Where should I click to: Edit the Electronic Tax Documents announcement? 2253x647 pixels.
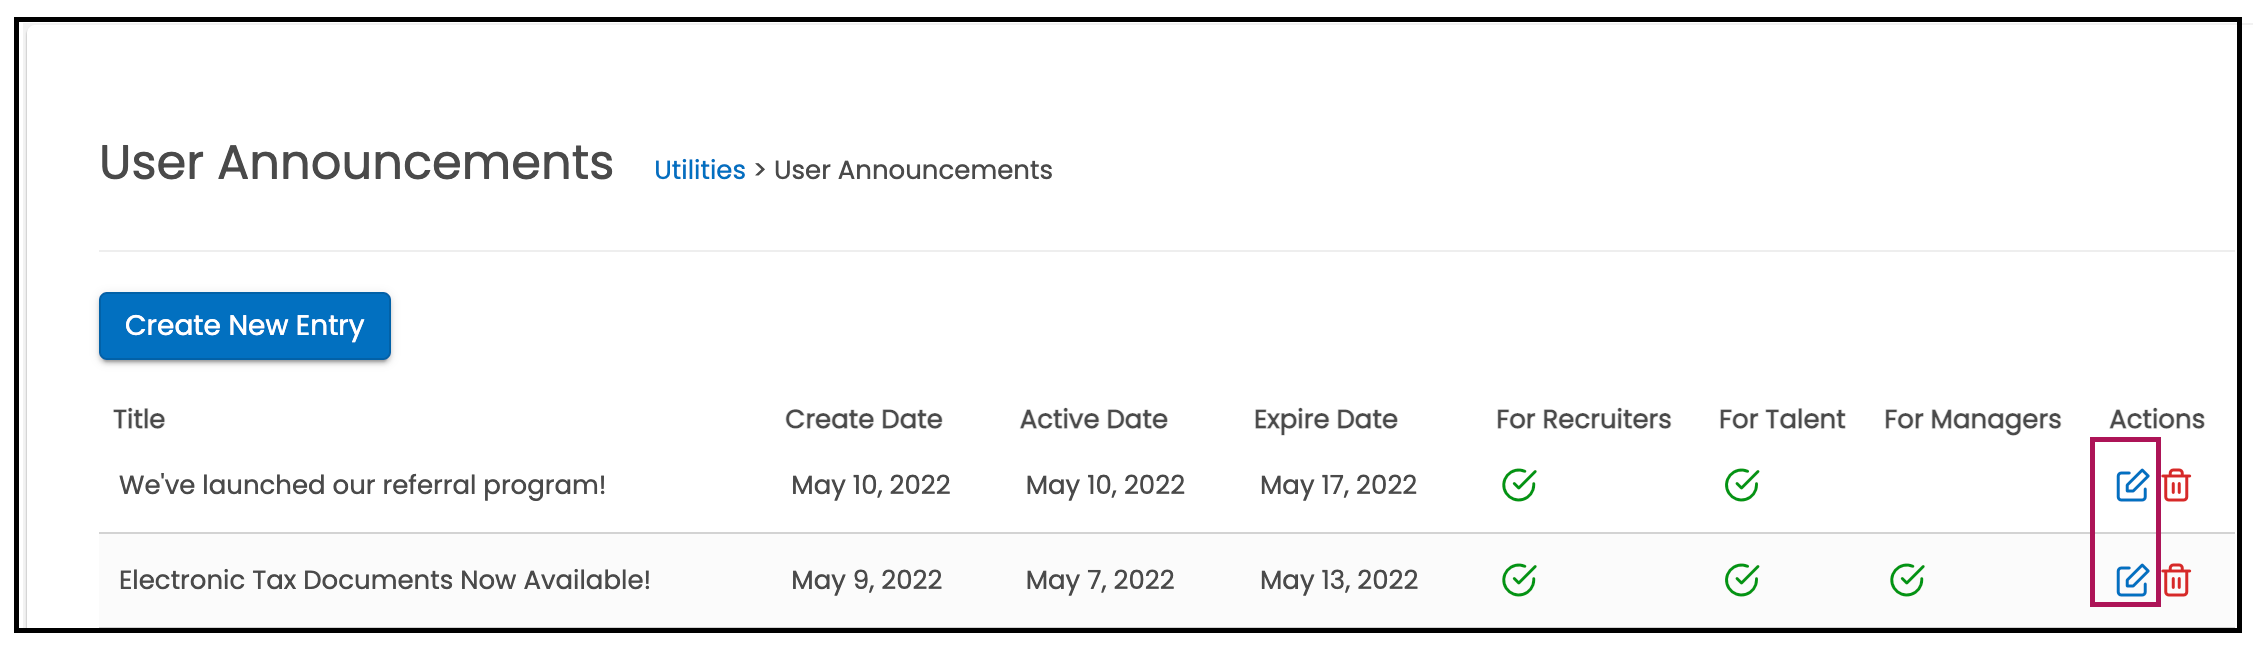pyautogui.click(x=2131, y=580)
